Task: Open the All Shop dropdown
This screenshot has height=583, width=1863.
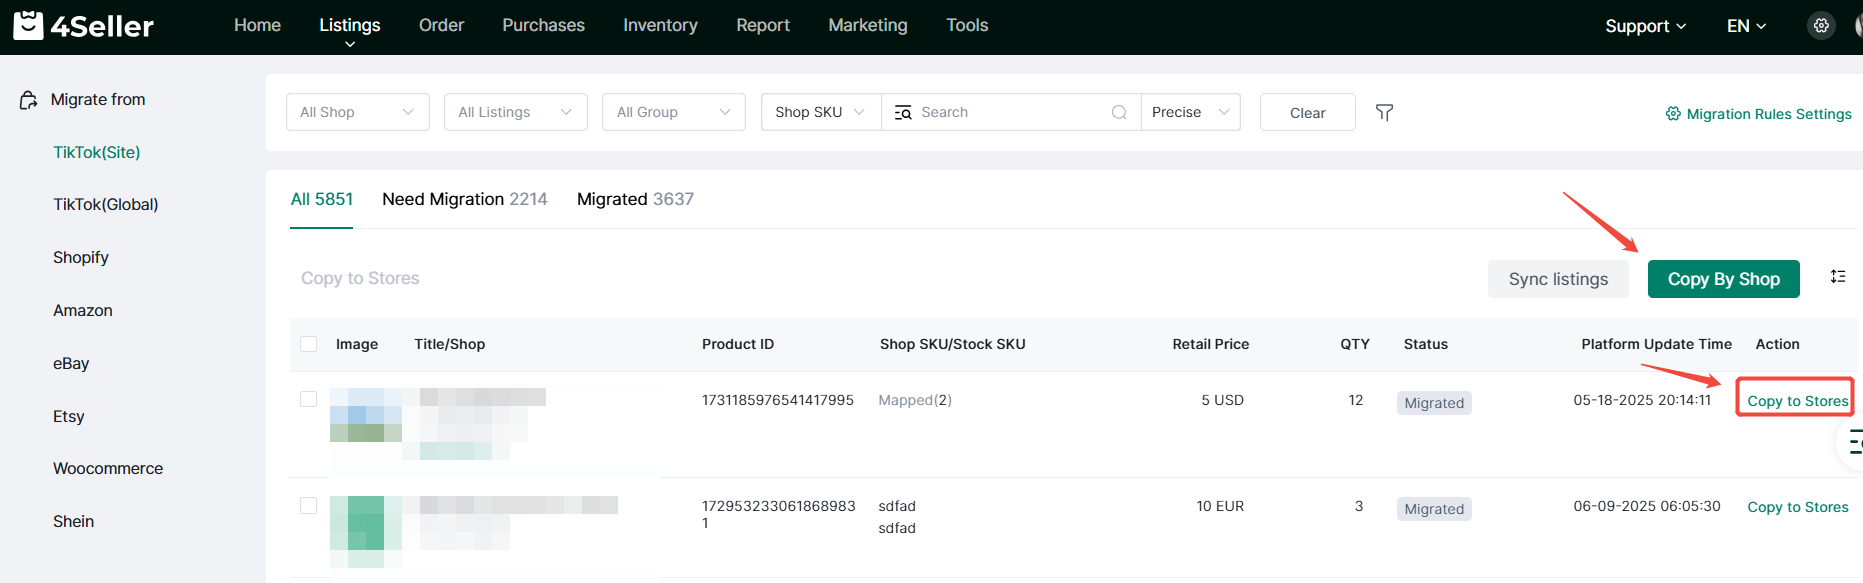Action: [x=358, y=112]
